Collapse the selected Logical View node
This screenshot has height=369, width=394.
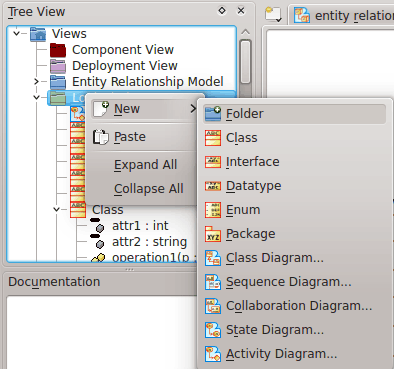pos(36,98)
